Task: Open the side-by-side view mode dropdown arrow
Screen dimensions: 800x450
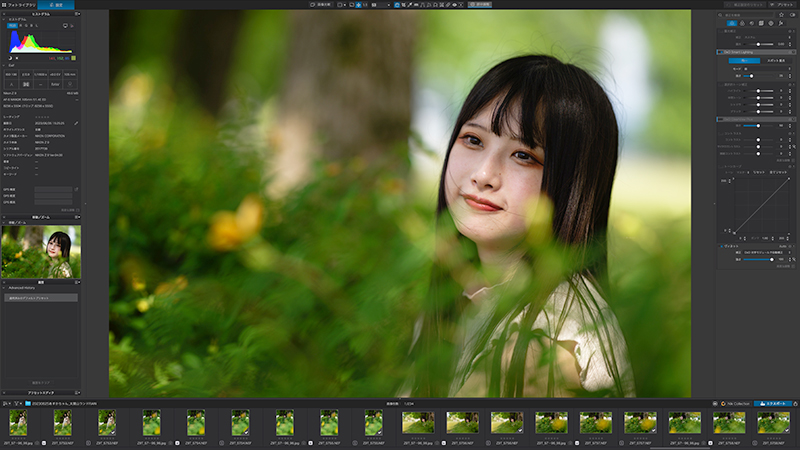Action: point(345,5)
